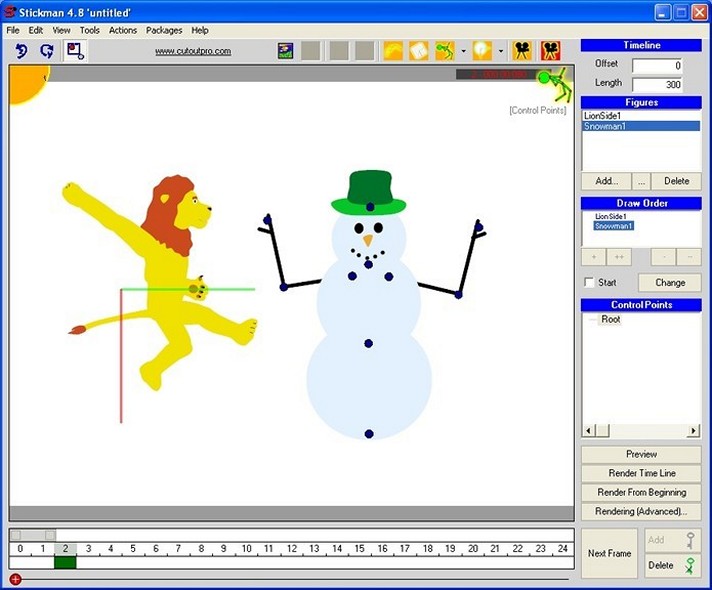Click the green keyframe marker at frame 2
This screenshot has width=712, height=590.
coord(65,563)
